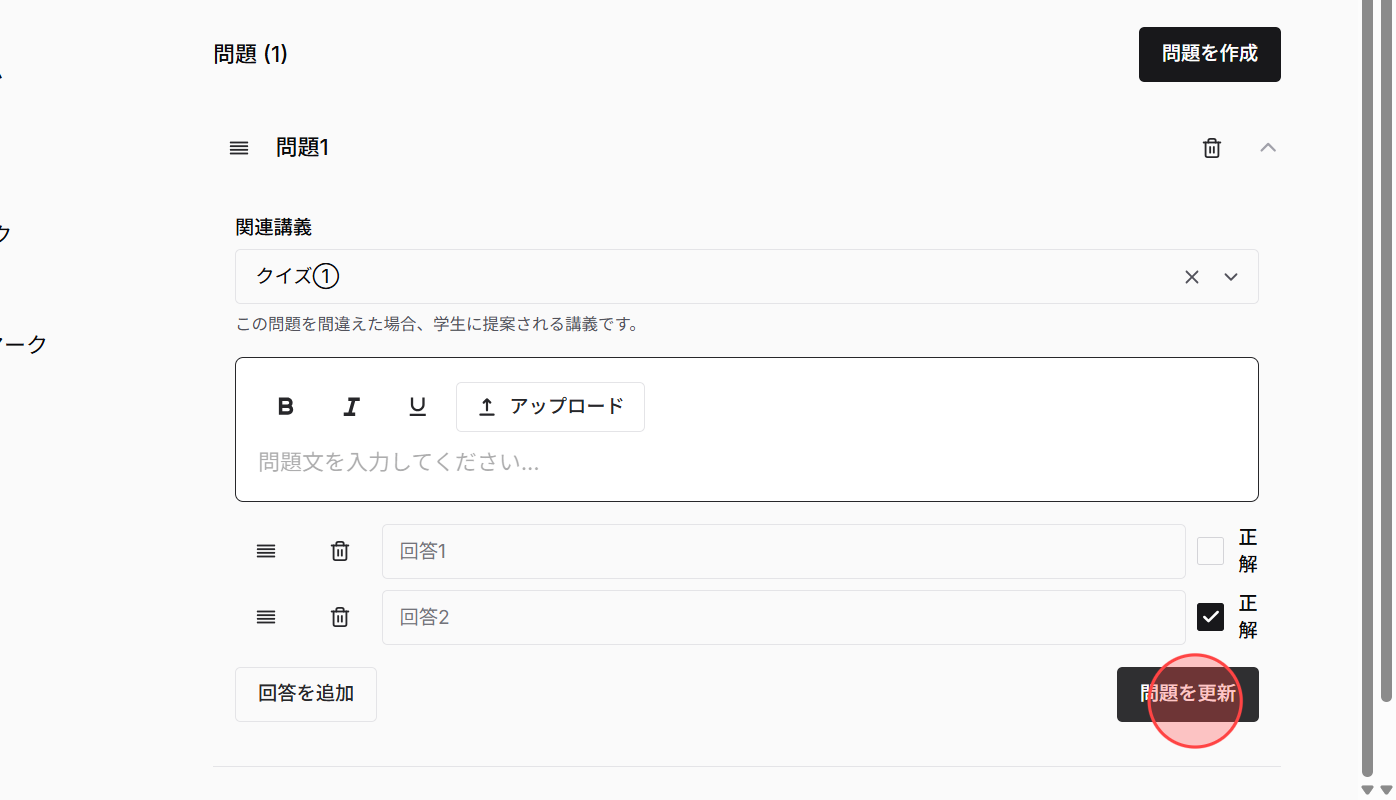Click the 回答を追加 button

[305, 694]
